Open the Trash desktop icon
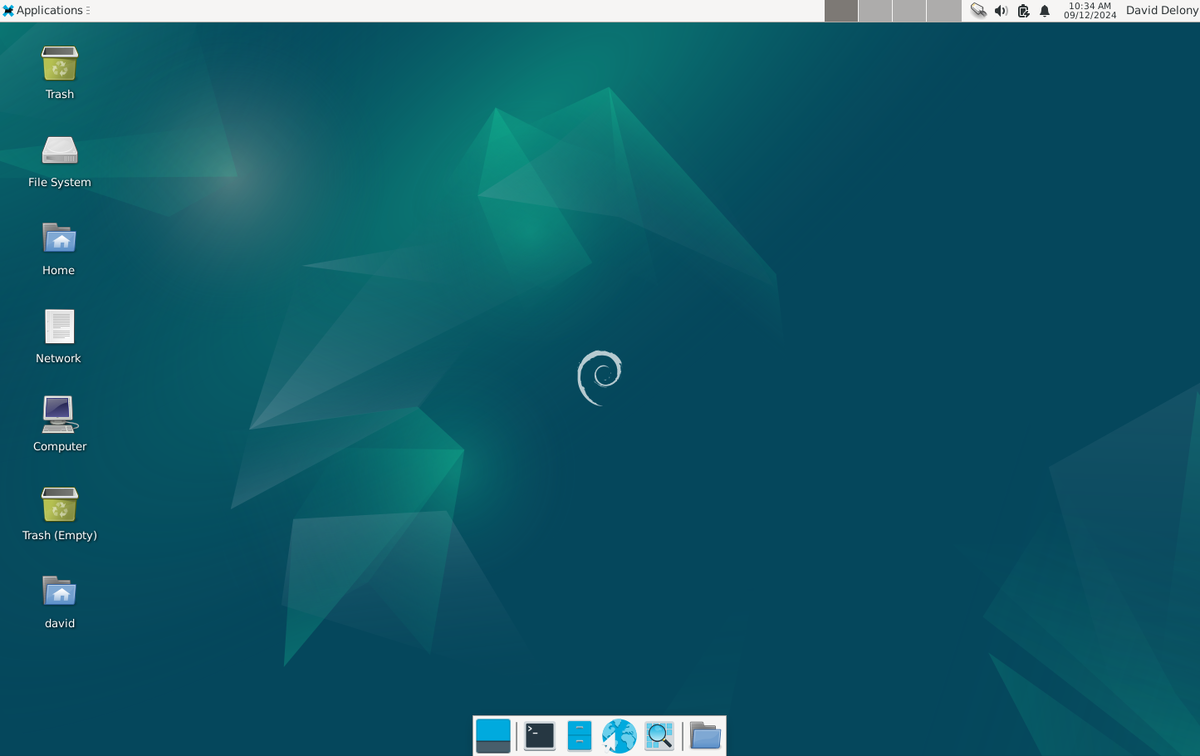Viewport: 1200px width, 756px height. pyautogui.click(x=60, y=72)
